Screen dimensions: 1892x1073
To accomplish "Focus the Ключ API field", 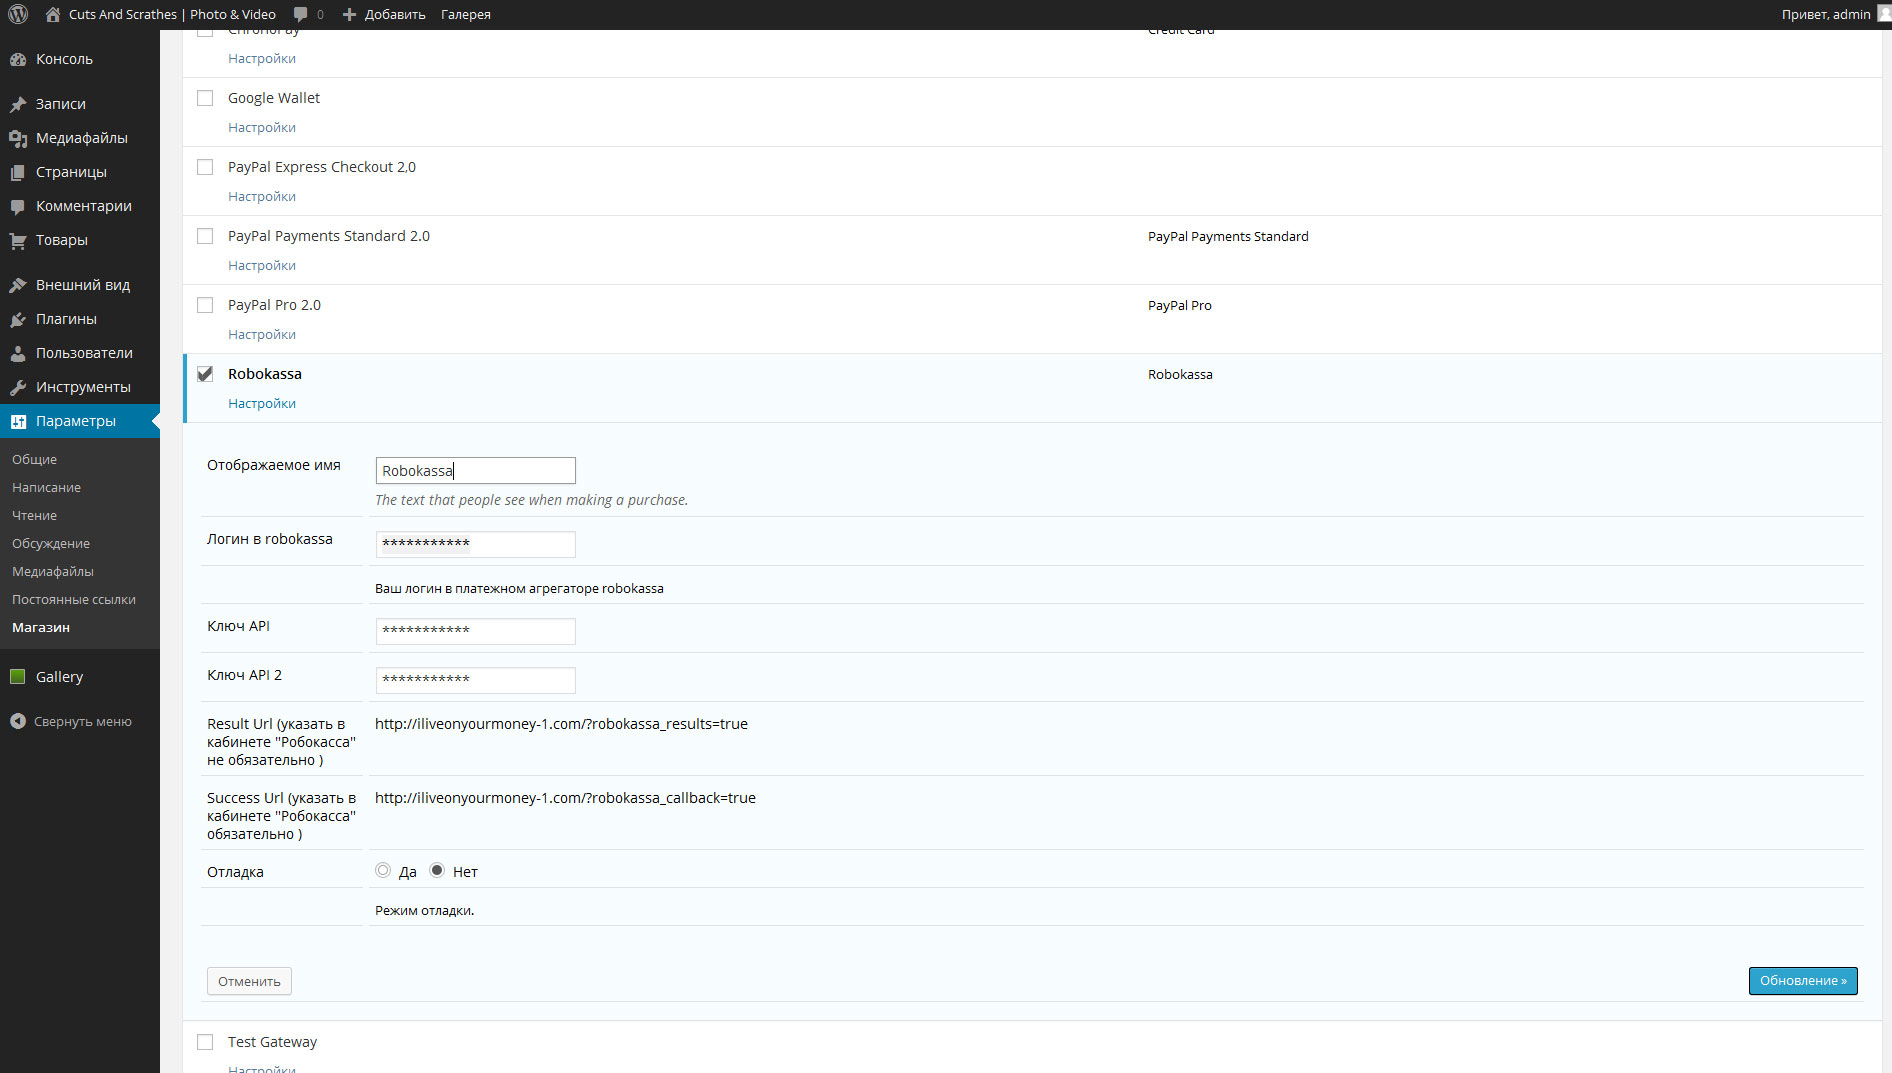I will [x=476, y=631].
